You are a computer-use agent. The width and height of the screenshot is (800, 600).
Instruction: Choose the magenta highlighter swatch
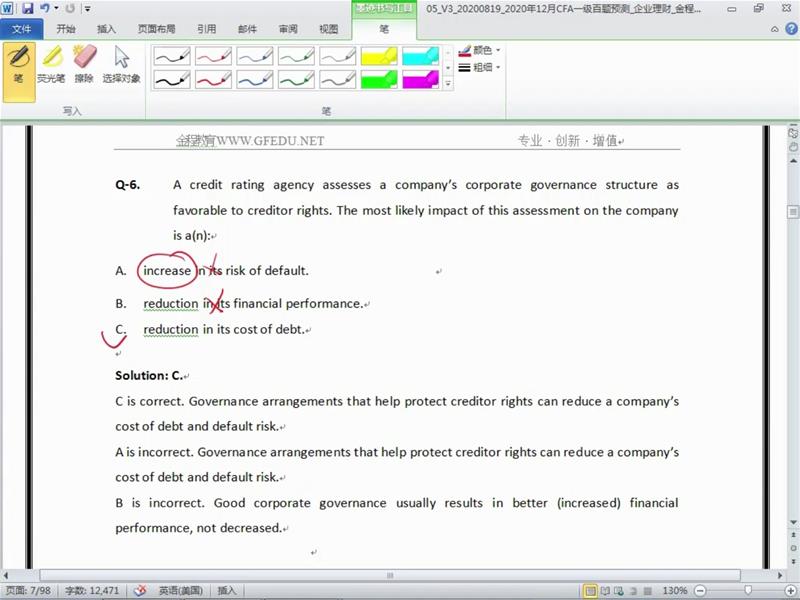[x=420, y=80]
